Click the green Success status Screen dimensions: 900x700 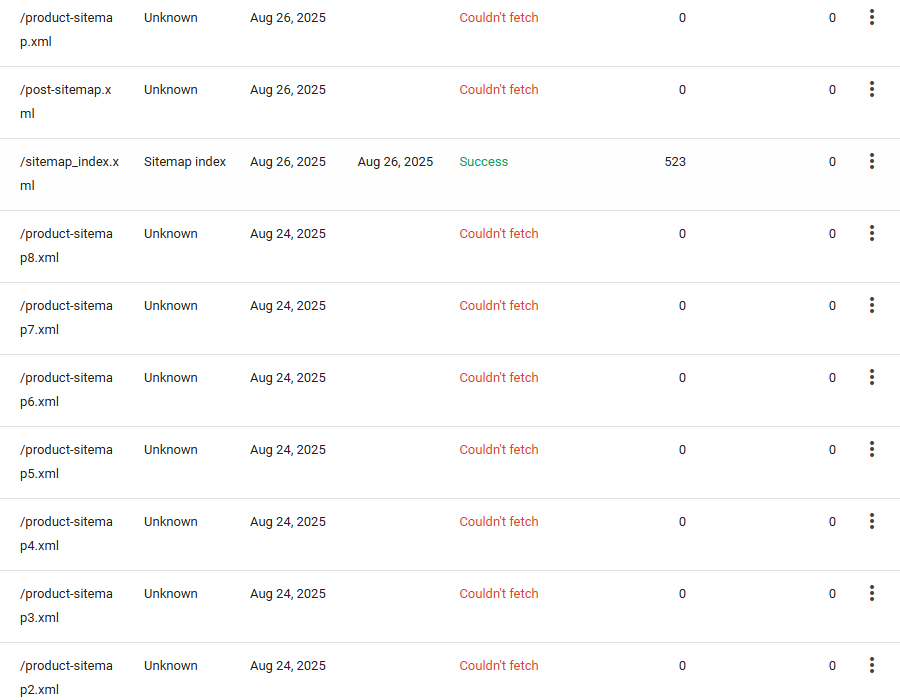coord(483,162)
